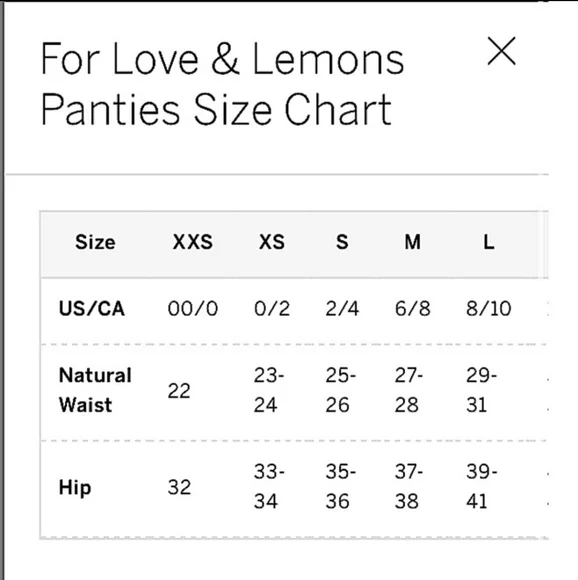
Task: Click the Size header label cell
Action: tap(95, 242)
